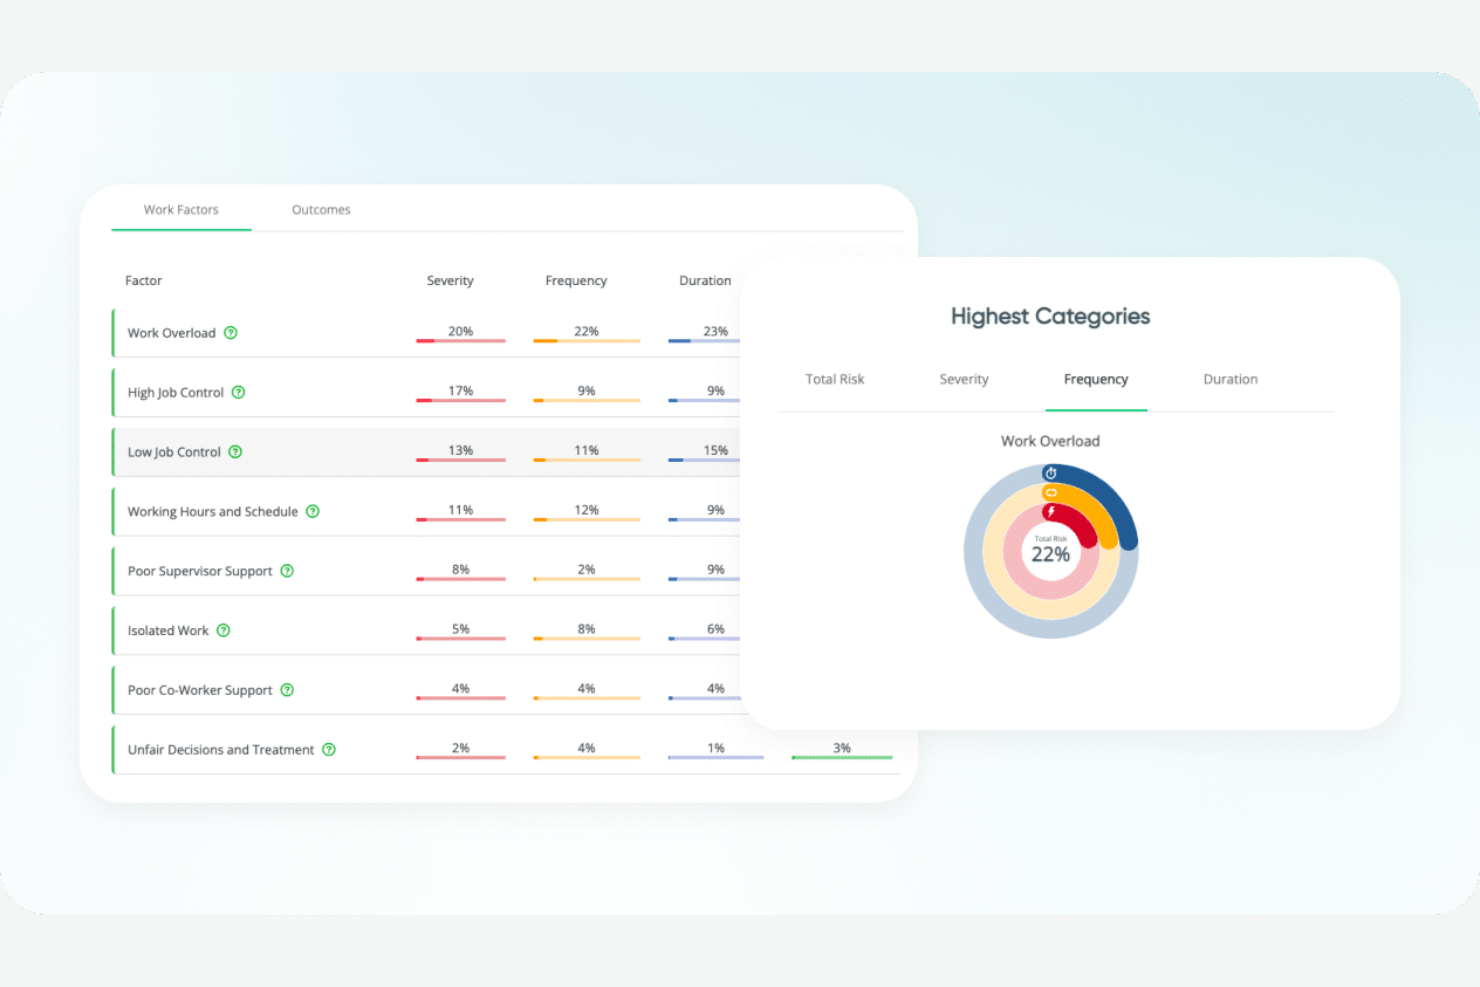Switch to the Outcomes tab
The image size is (1480, 987).
[x=320, y=210]
